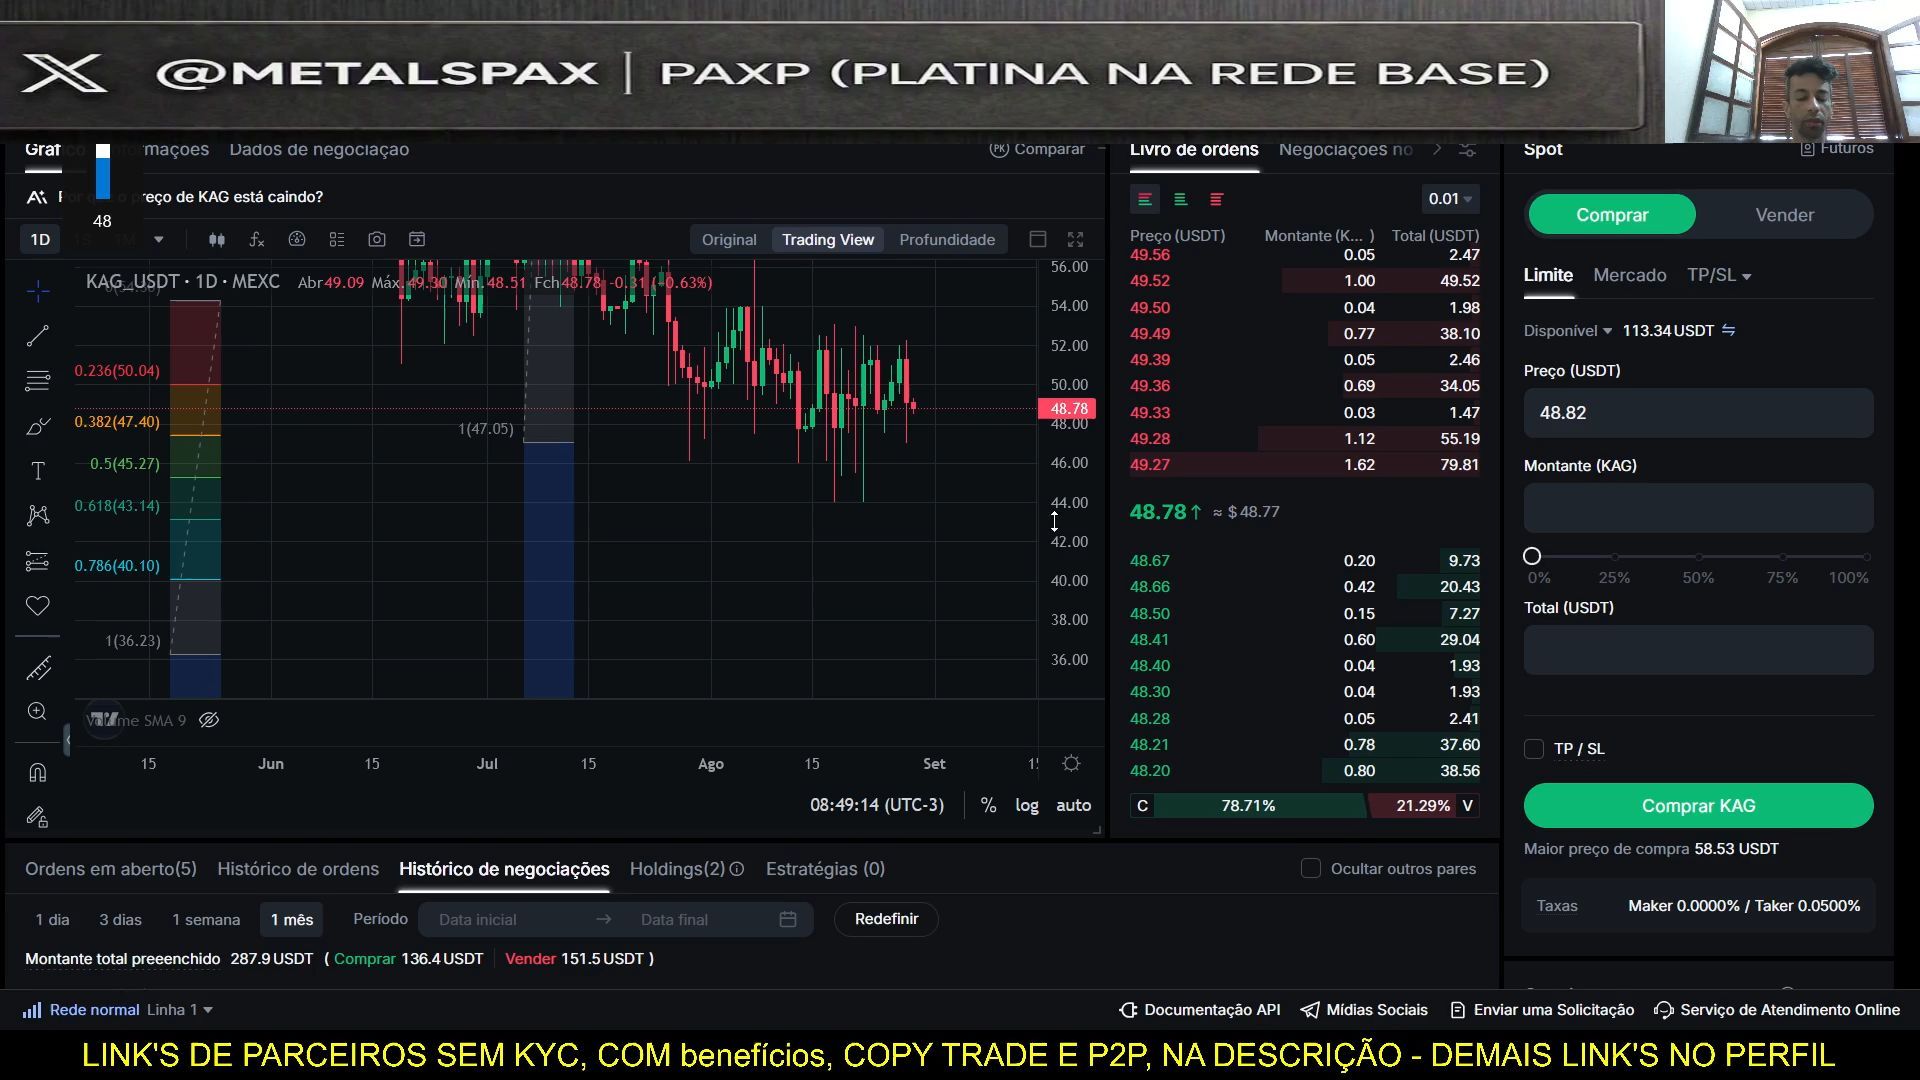Click the Montante (KAG) input field
The image size is (1920, 1080).
coord(1698,508)
